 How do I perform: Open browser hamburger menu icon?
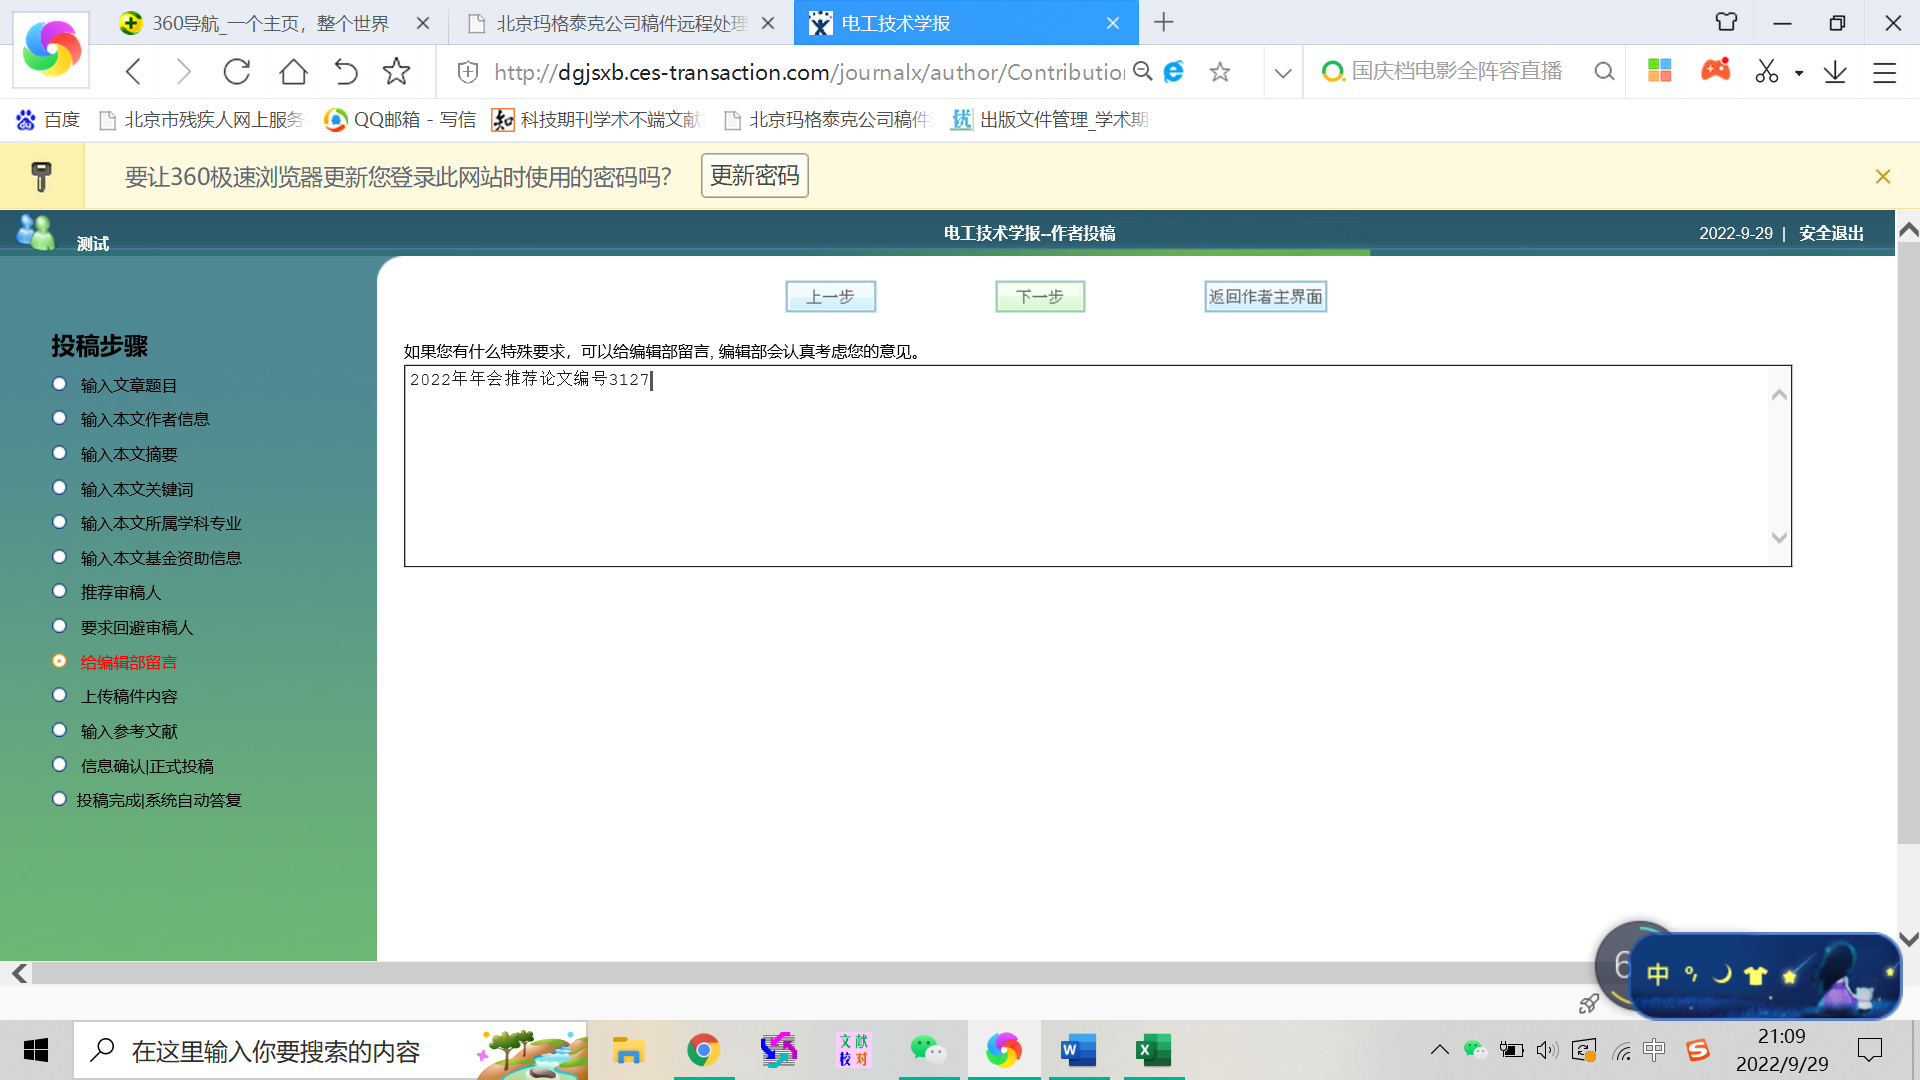coord(1885,72)
